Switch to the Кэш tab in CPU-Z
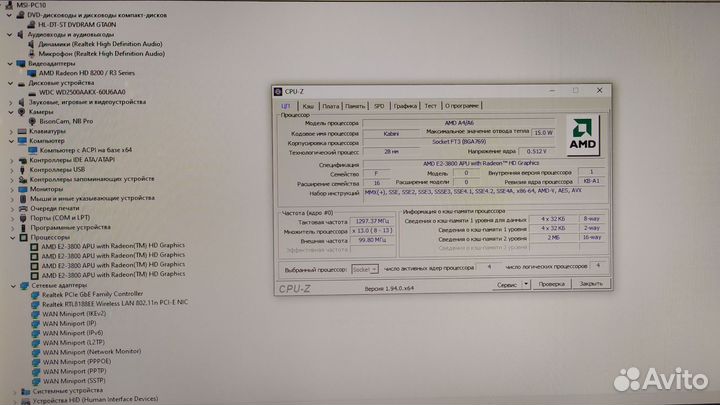Viewport: 720px width, 405px height. [x=308, y=106]
